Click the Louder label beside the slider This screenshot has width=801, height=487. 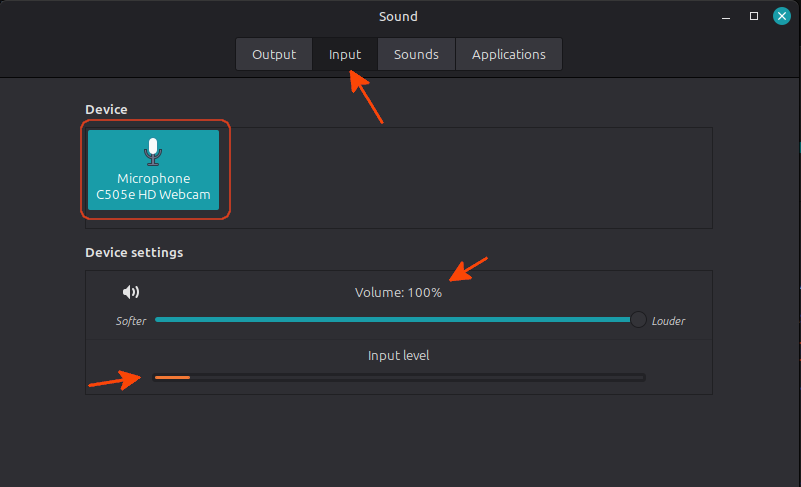point(668,321)
